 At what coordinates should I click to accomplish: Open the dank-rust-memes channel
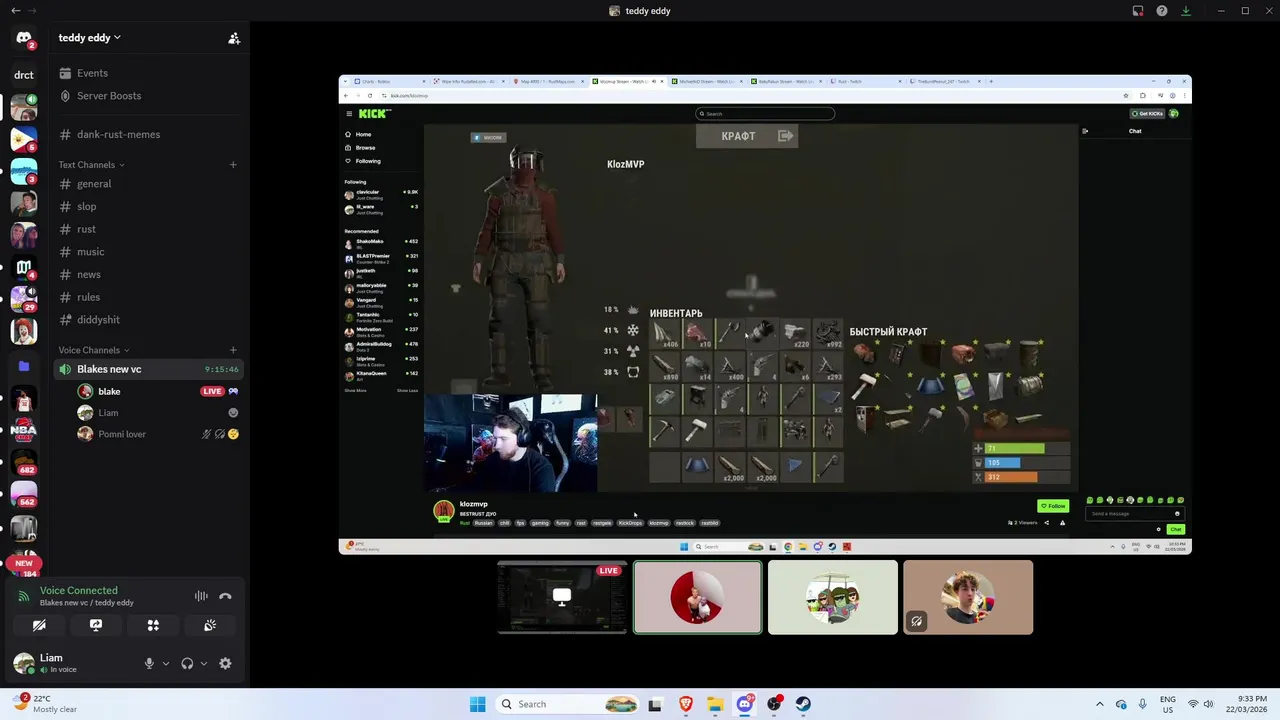pyautogui.click(x=148, y=134)
